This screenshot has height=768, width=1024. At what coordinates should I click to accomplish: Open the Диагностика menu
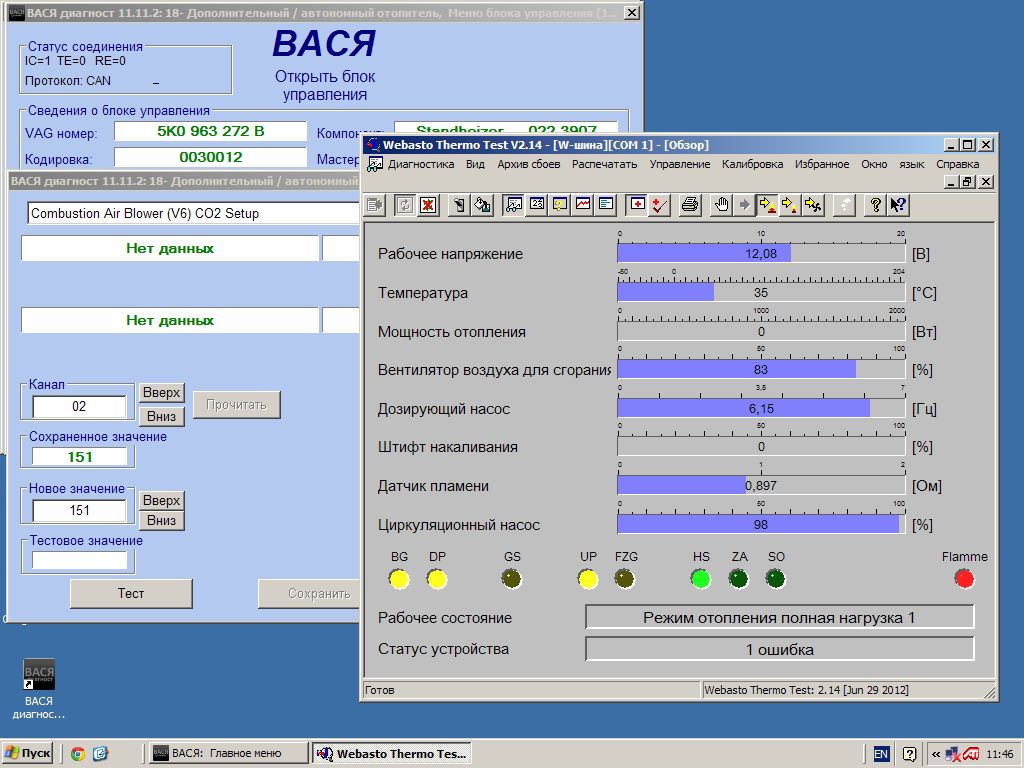[x=421, y=165]
